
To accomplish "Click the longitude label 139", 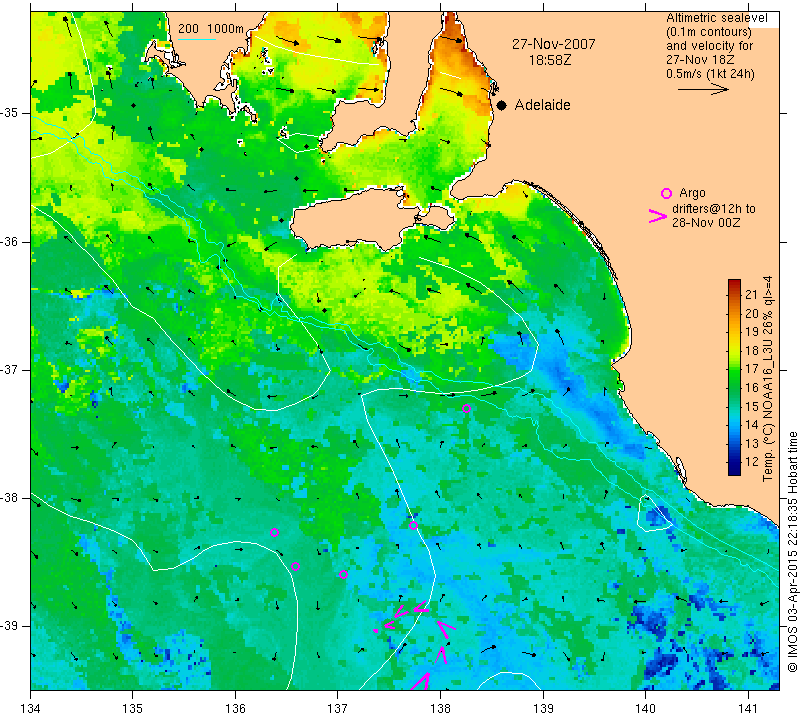I will point(543,709).
